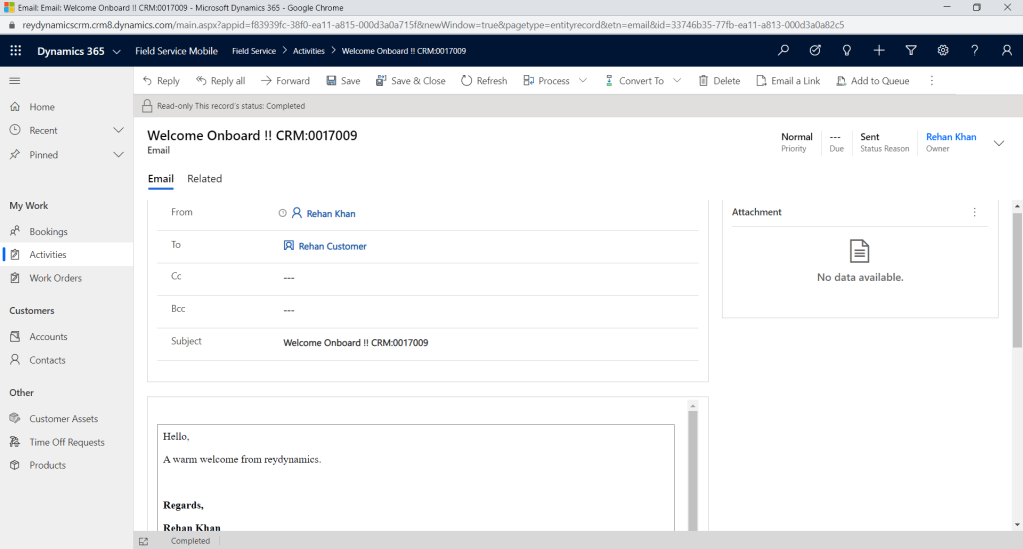This screenshot has height=549, width=1023.
Task: Expand the header details chevron beside Owner
Action: click(x=998, y=143)
